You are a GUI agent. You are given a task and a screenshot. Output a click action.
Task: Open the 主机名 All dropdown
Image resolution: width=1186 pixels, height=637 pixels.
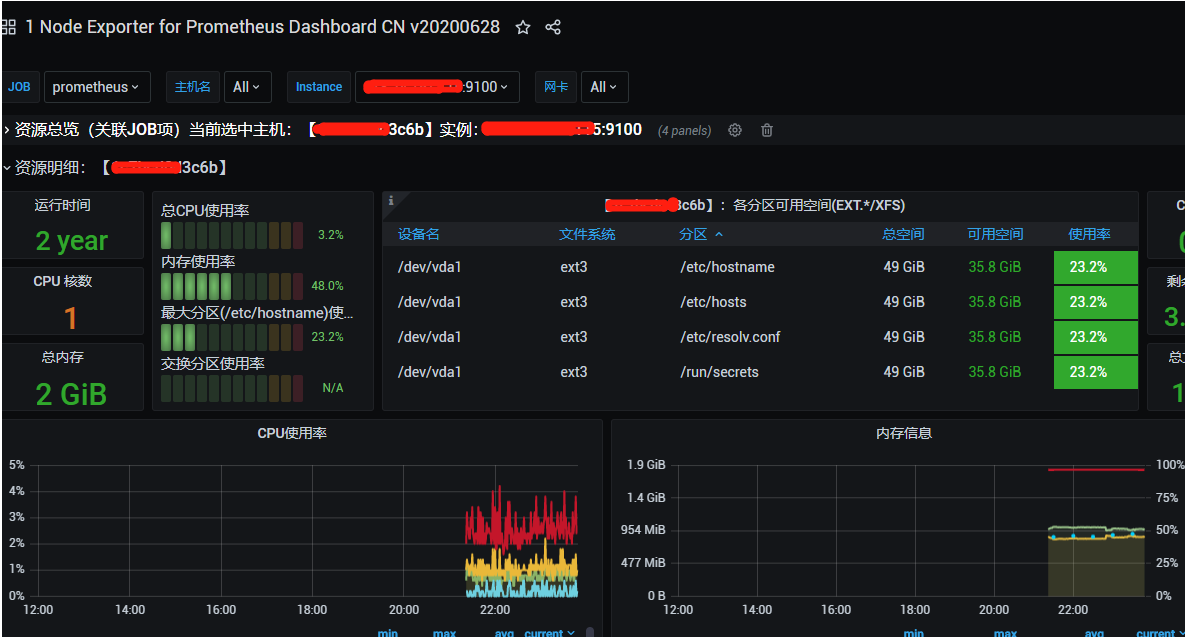point(247,87)
